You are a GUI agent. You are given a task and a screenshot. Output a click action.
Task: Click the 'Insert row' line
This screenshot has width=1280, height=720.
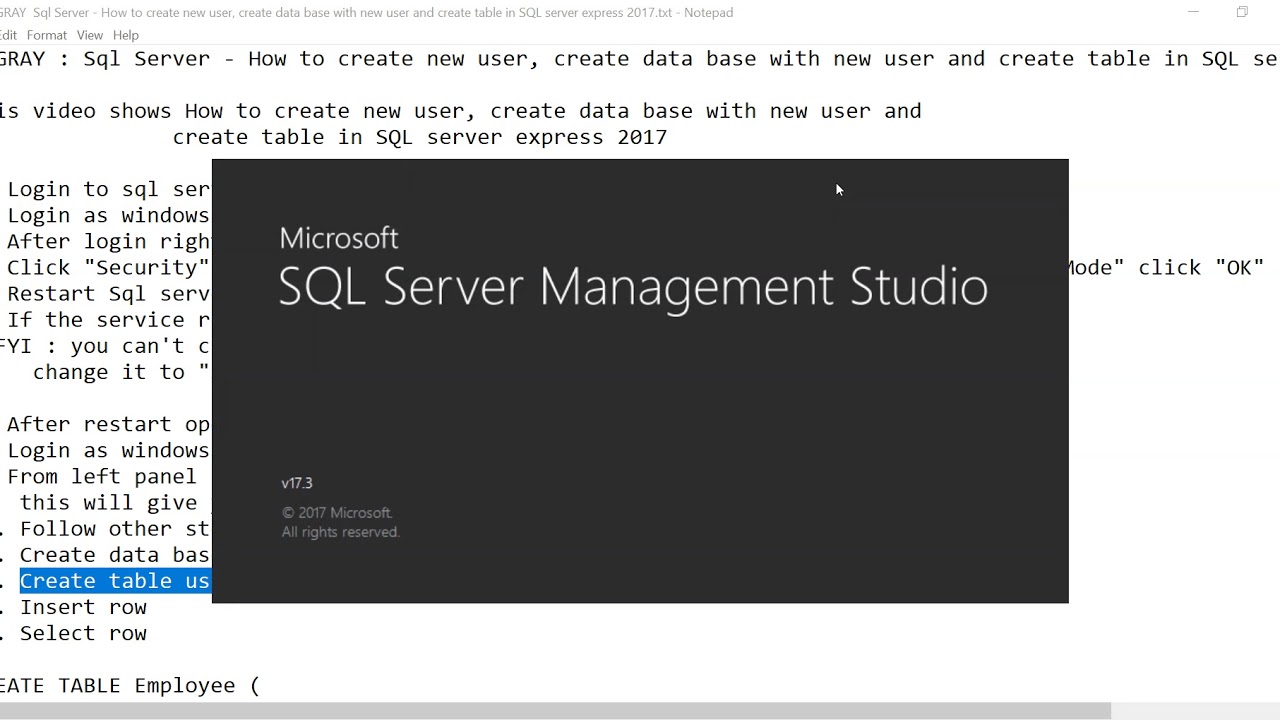(x=83, y=607)
